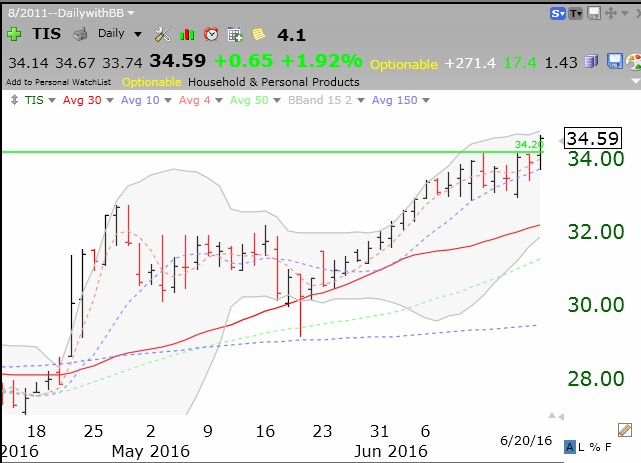Expand the Avg 50 indicator dropdown
This screenshot has height=463, width=641.
pos(277,100)
